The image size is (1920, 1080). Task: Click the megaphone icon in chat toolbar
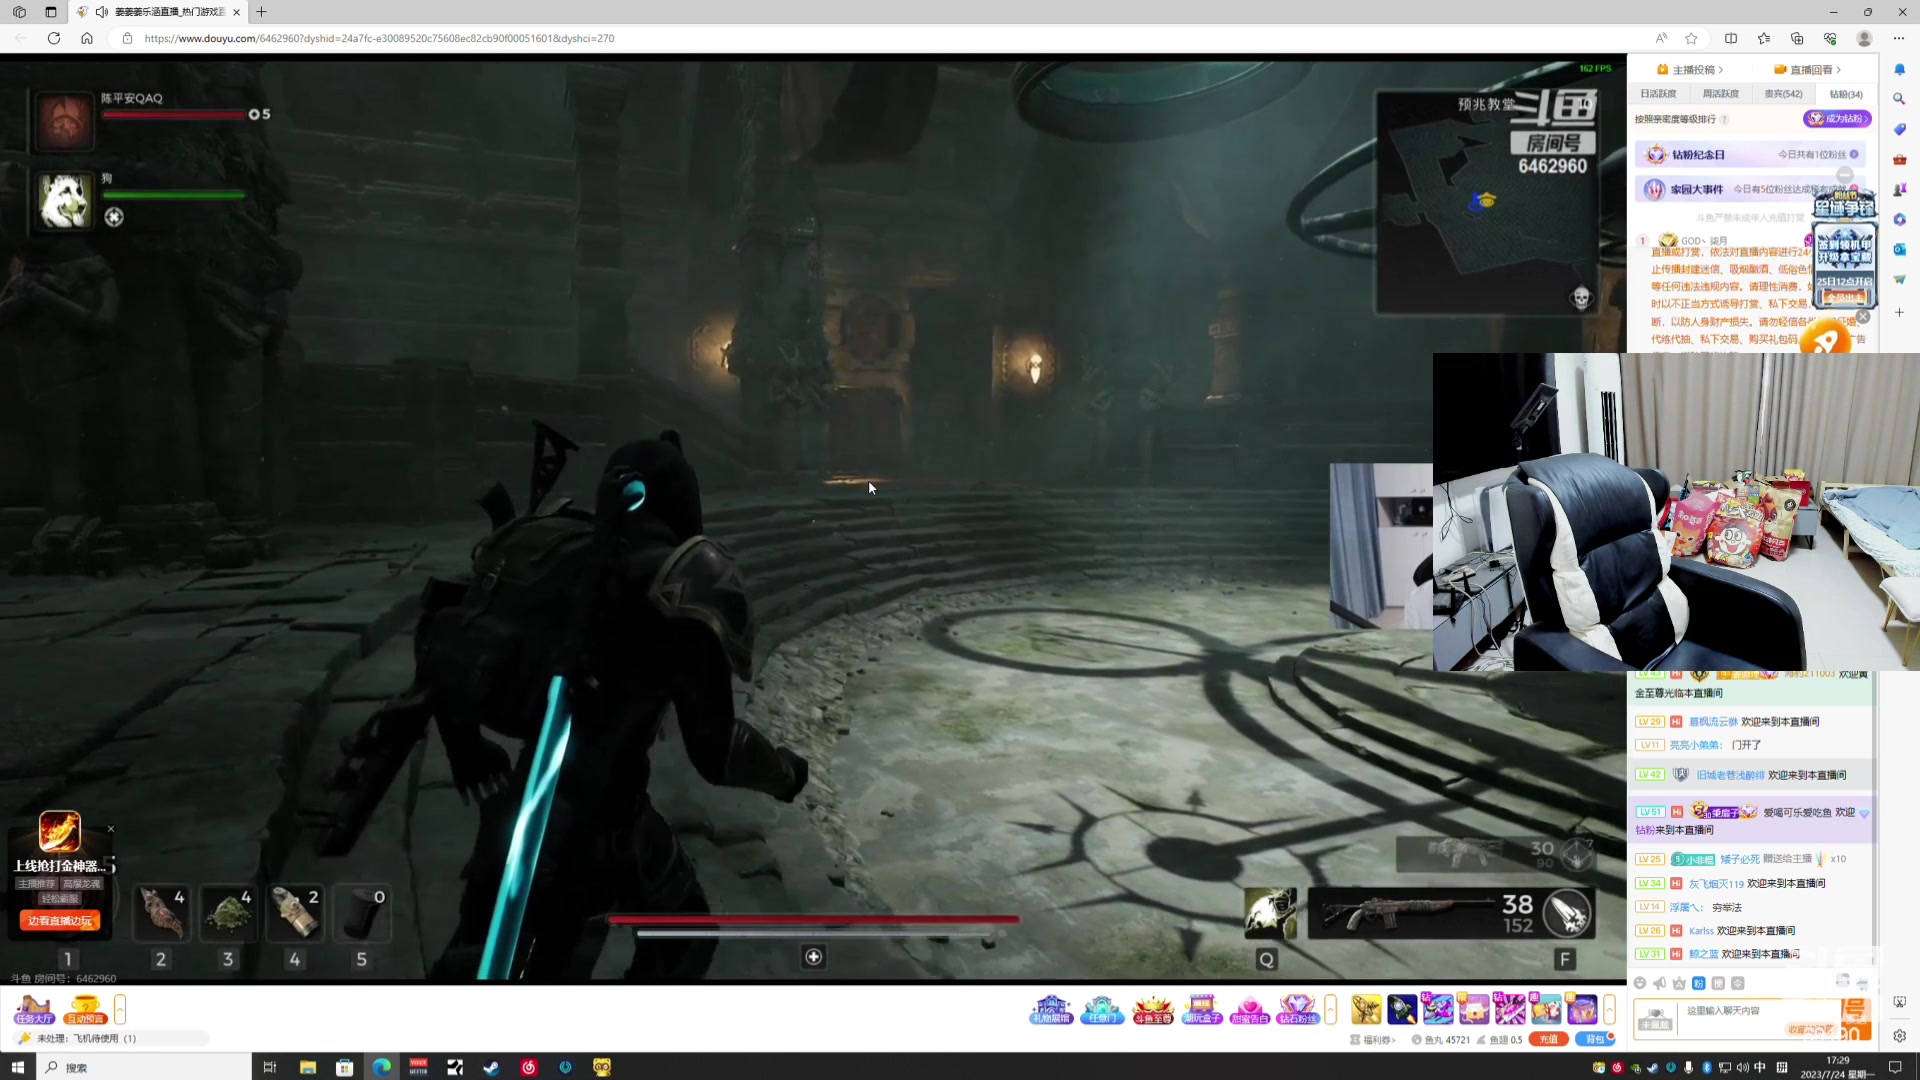(1660, 984)
